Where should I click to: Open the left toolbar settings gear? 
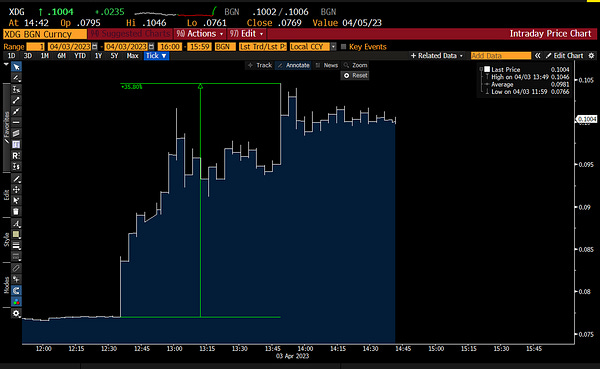16,313
